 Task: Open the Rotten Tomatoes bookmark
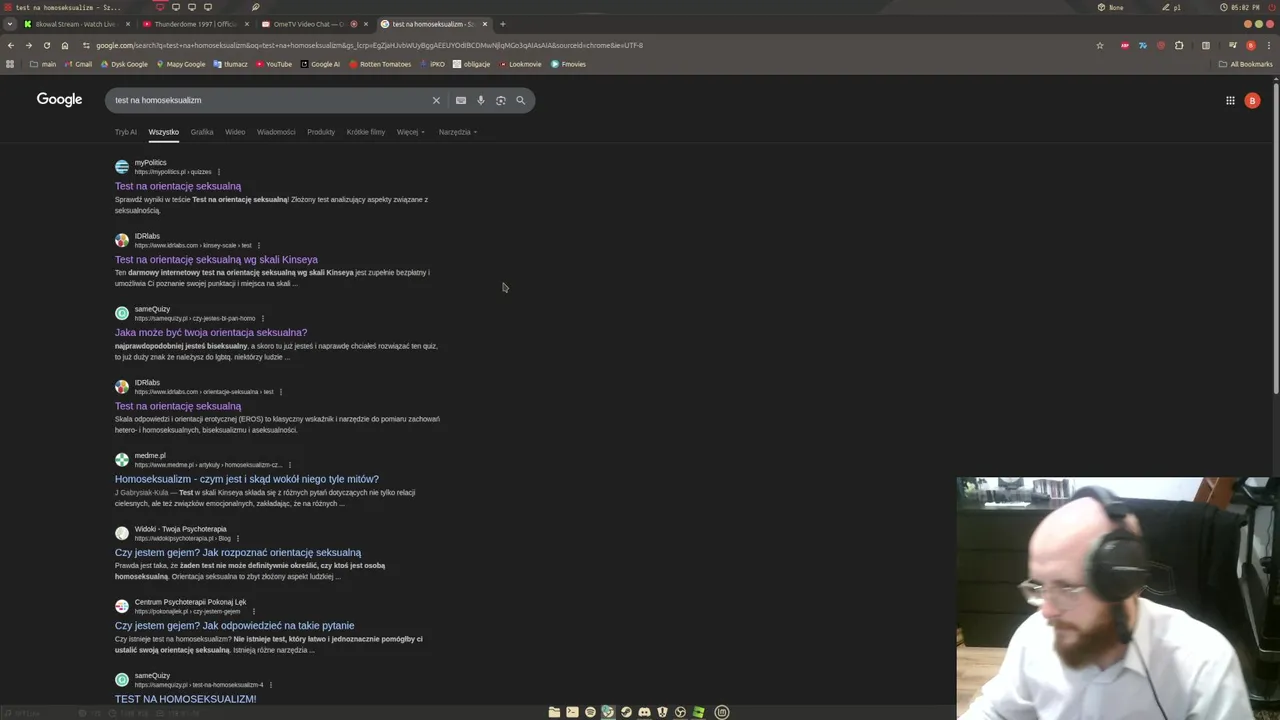click(380, 64)
